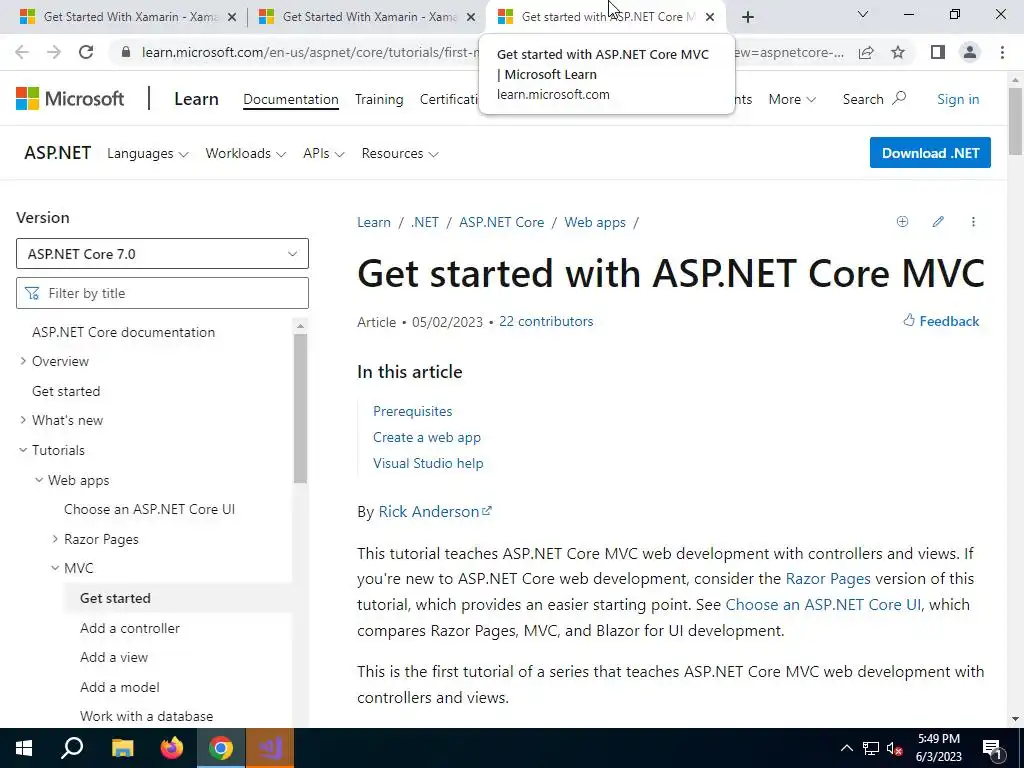Jump to the Prerequisites section

pyautogui.click(x=412, y=411)
